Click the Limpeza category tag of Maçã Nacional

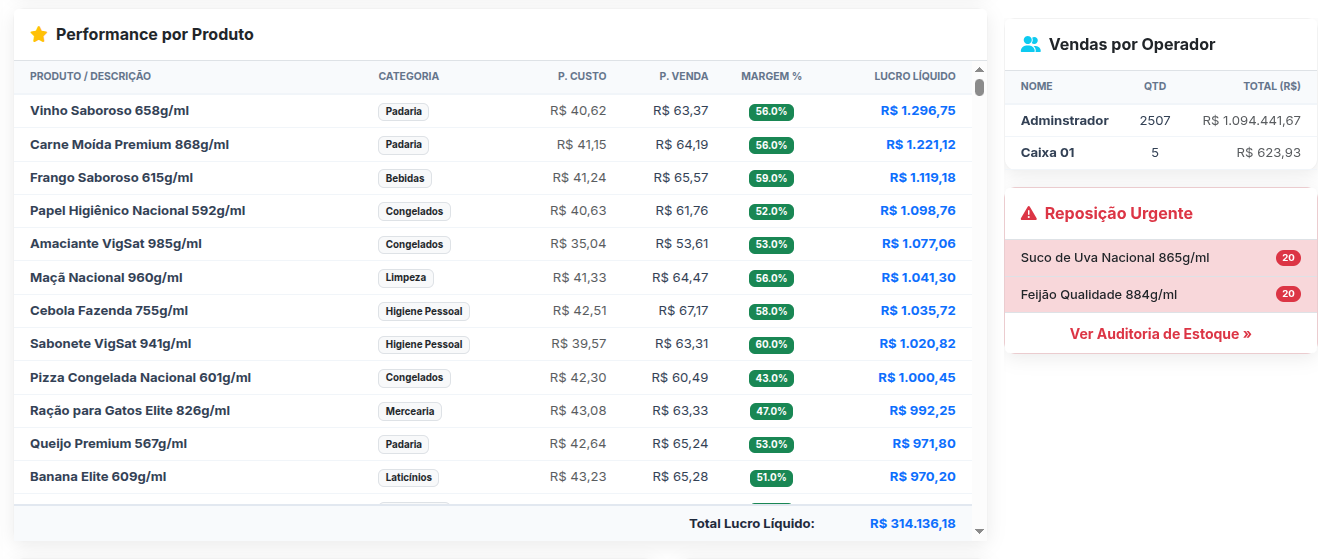click(406, 278)
